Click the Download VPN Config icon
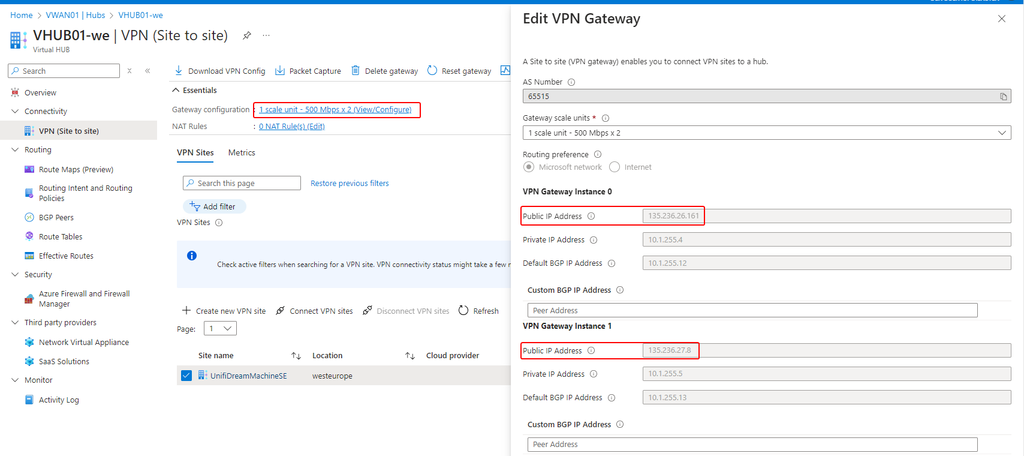The width and height of the screenshot is (1024, 456). click(179, 71)
